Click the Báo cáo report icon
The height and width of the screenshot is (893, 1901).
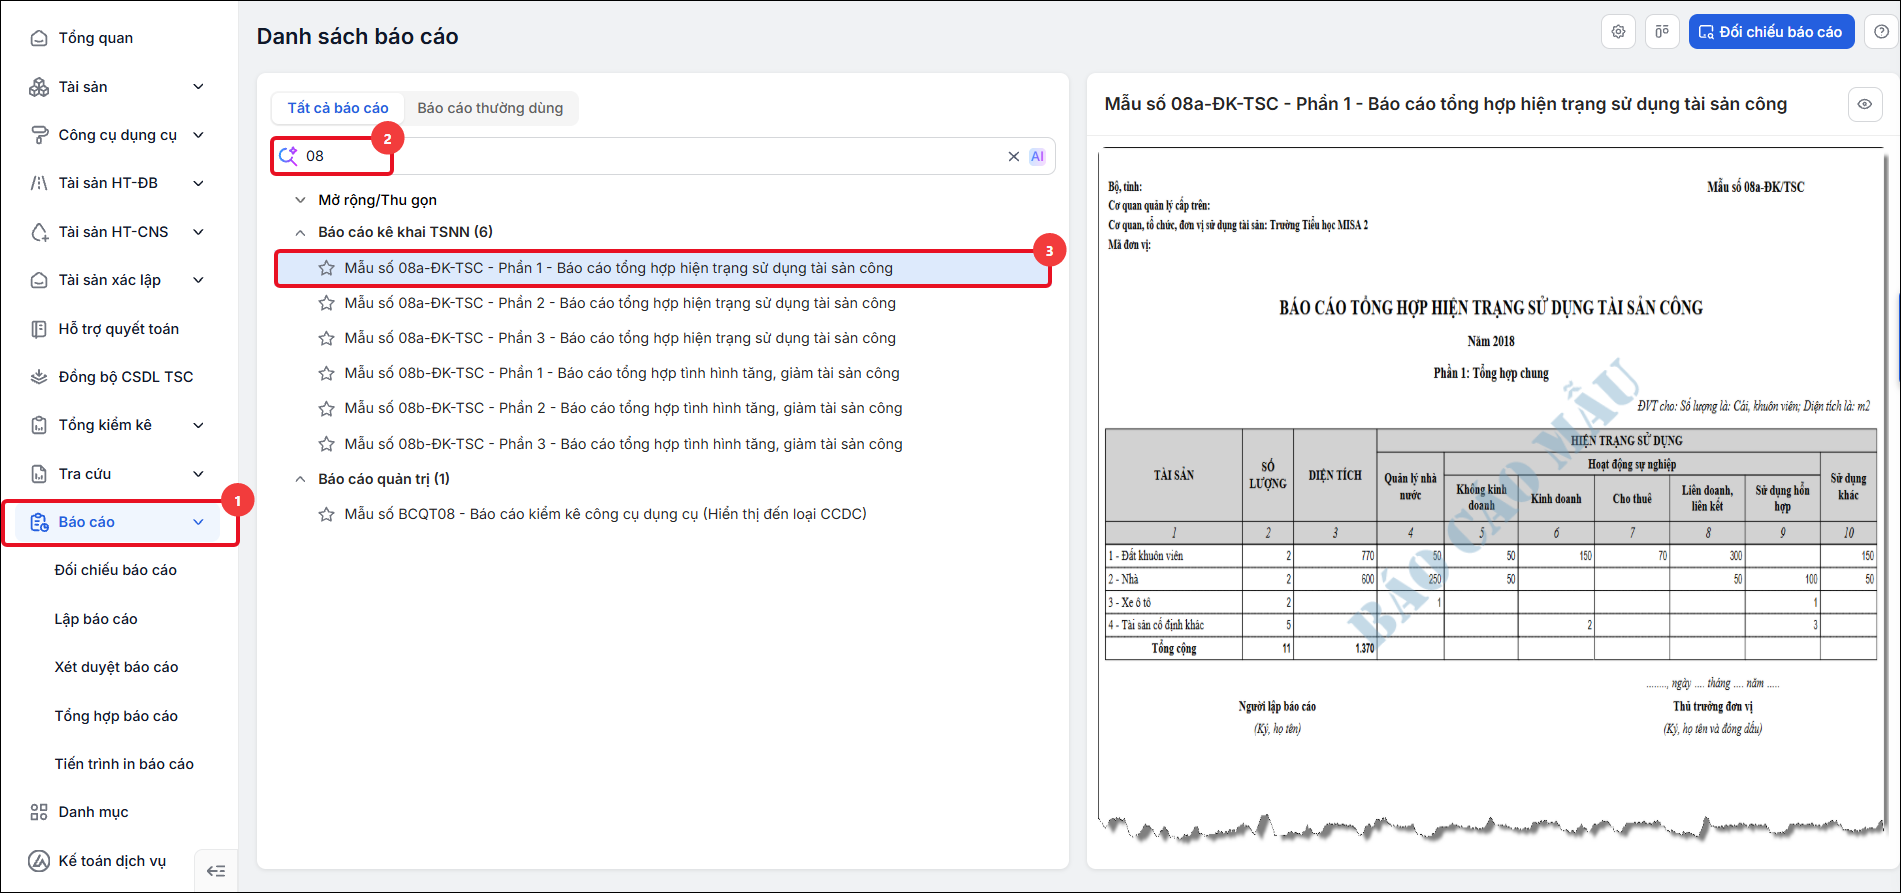39,522
